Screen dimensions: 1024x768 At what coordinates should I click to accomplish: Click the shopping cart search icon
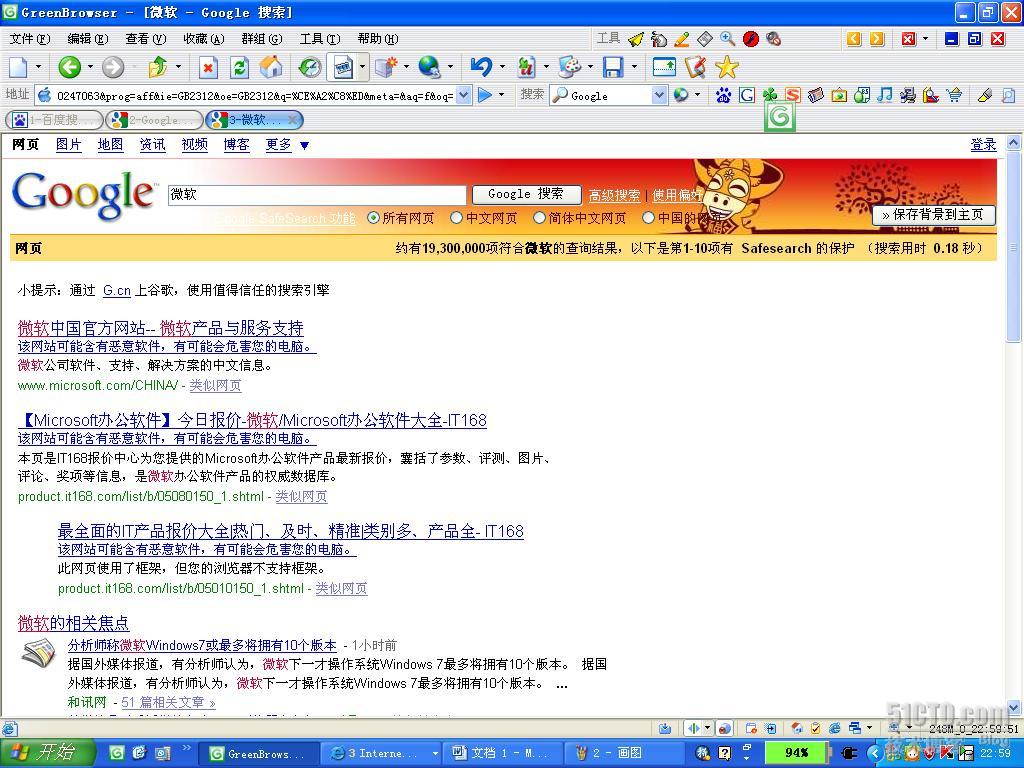pos(954,96)
